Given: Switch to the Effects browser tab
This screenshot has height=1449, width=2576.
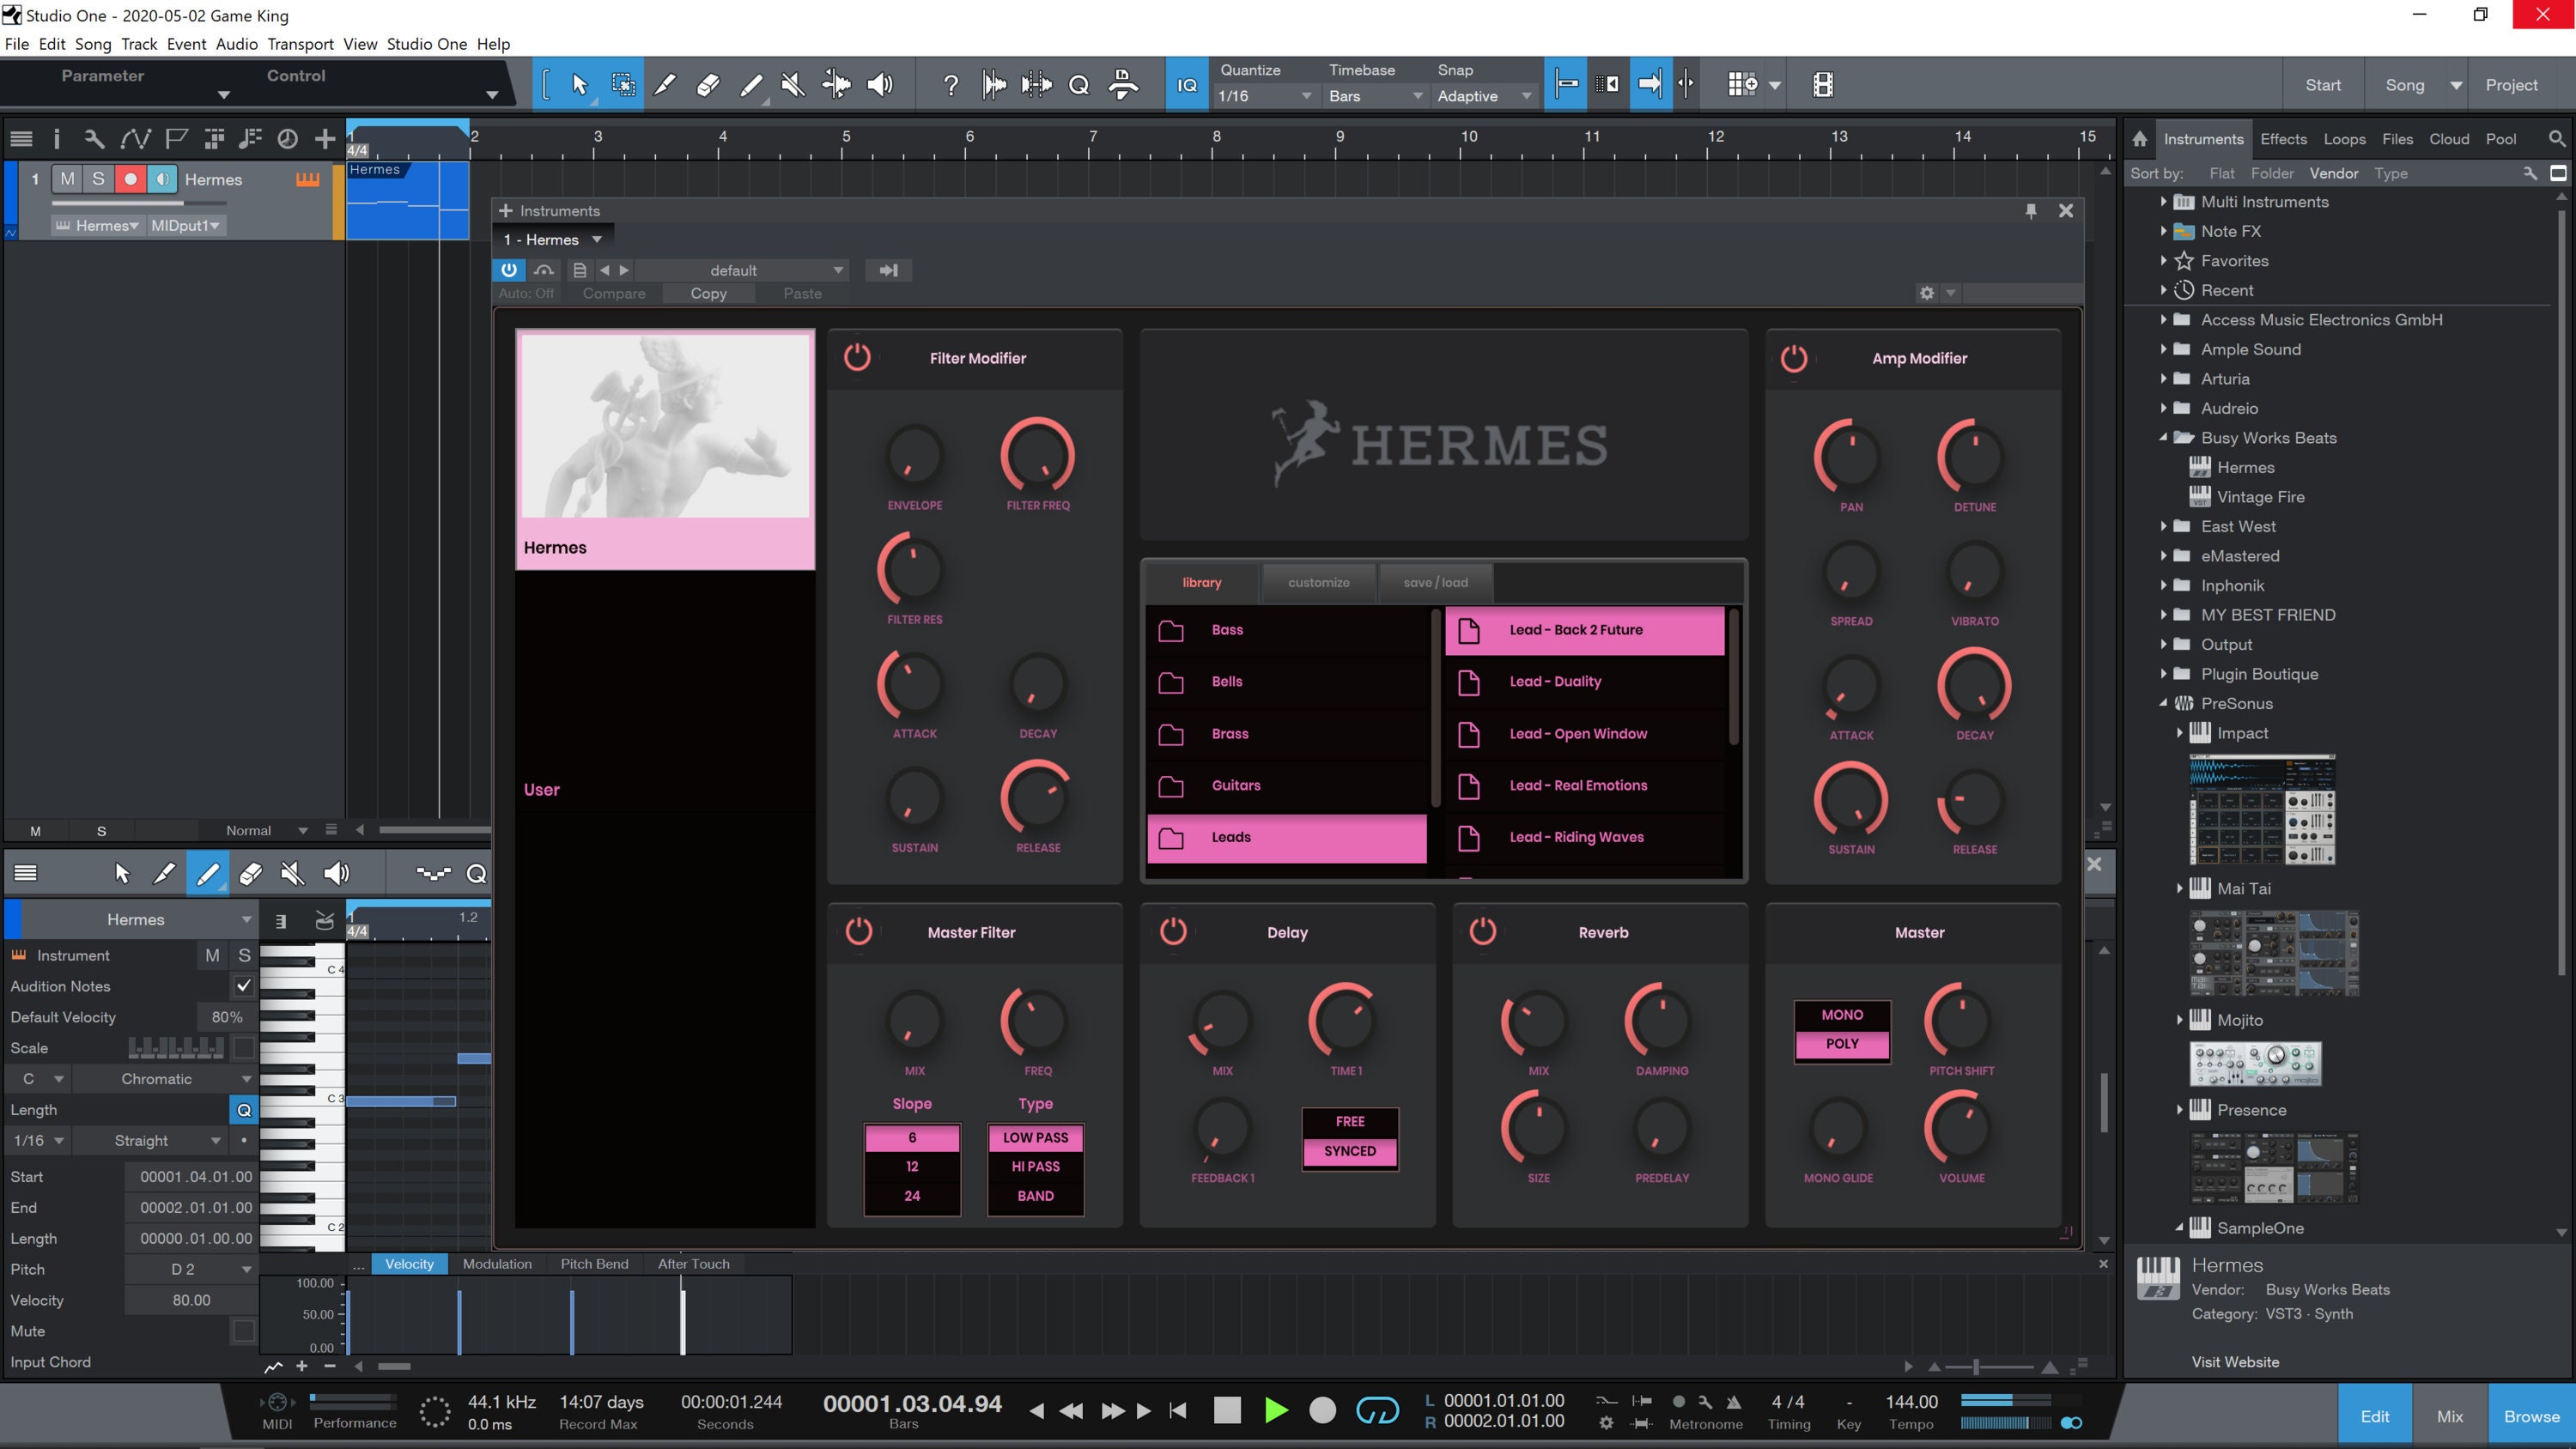Looking at the screenshot, I should [x=2284, y=139].
